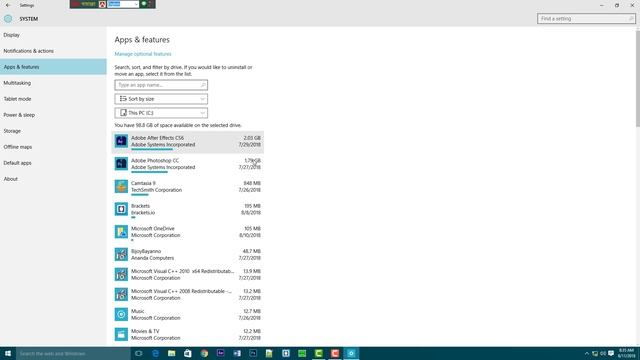Screen dimensions: 640x360
Task: Click the SYSTEM gear icon in header
Action: tap(8, 19)
